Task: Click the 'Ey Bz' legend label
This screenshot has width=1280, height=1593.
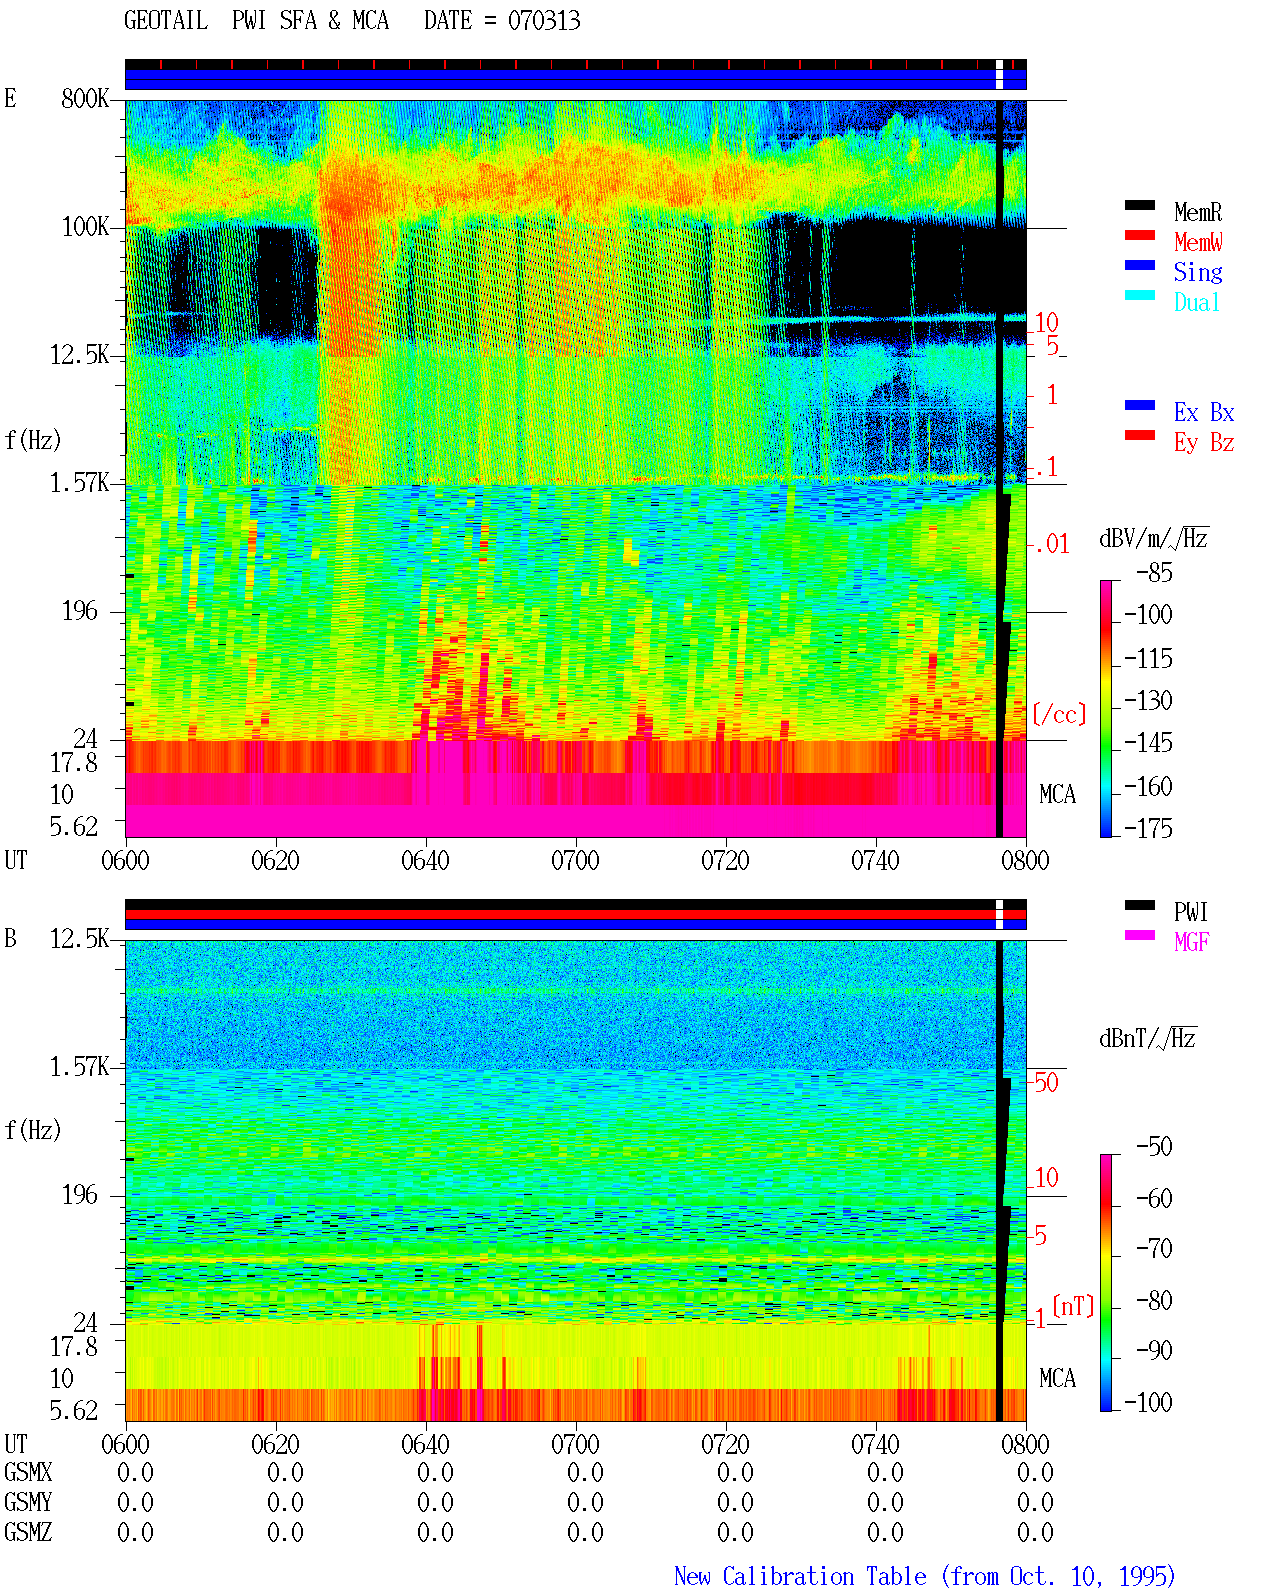Action: pyautogui.click(x=1204, y=442)
